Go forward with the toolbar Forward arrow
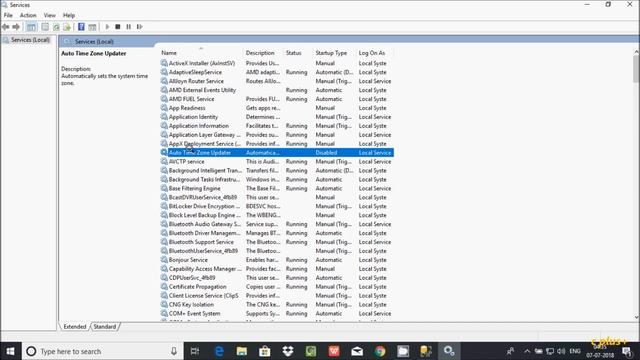The height and width of the screenshot is (360, 640). 16,27
